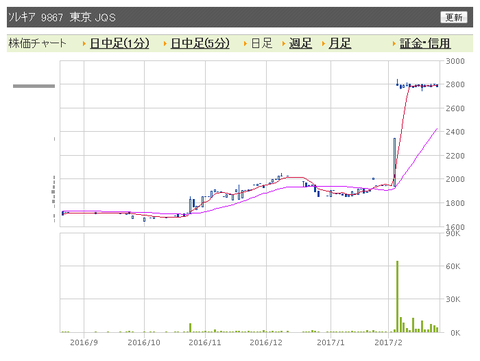Click the 1800 price axis label
This screenshot has height=361, width=480.
click(x=455, y=203)
